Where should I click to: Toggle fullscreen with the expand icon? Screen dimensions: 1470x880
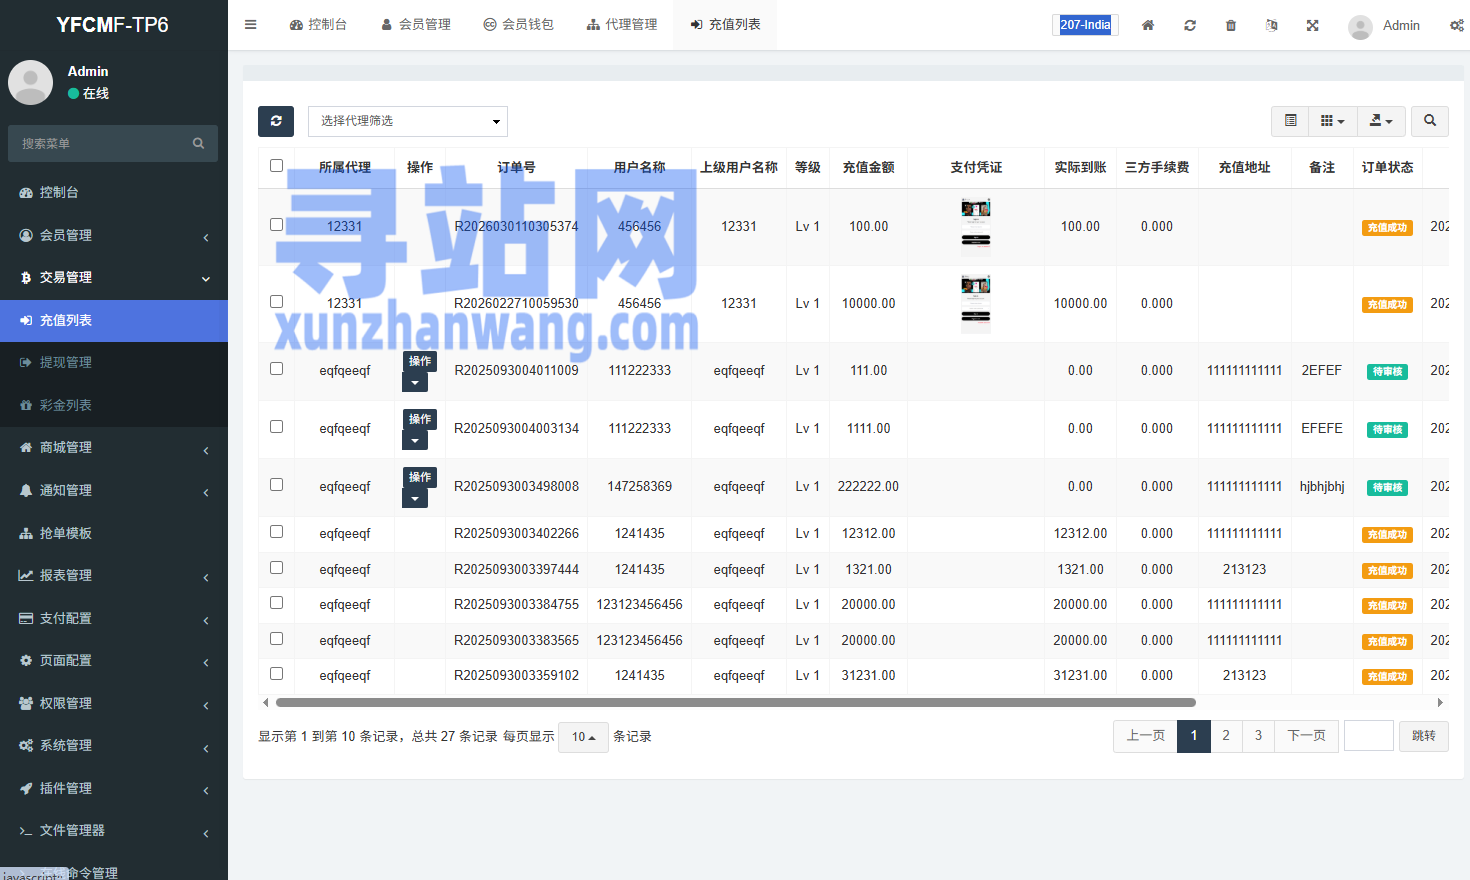coord(1312,25)
